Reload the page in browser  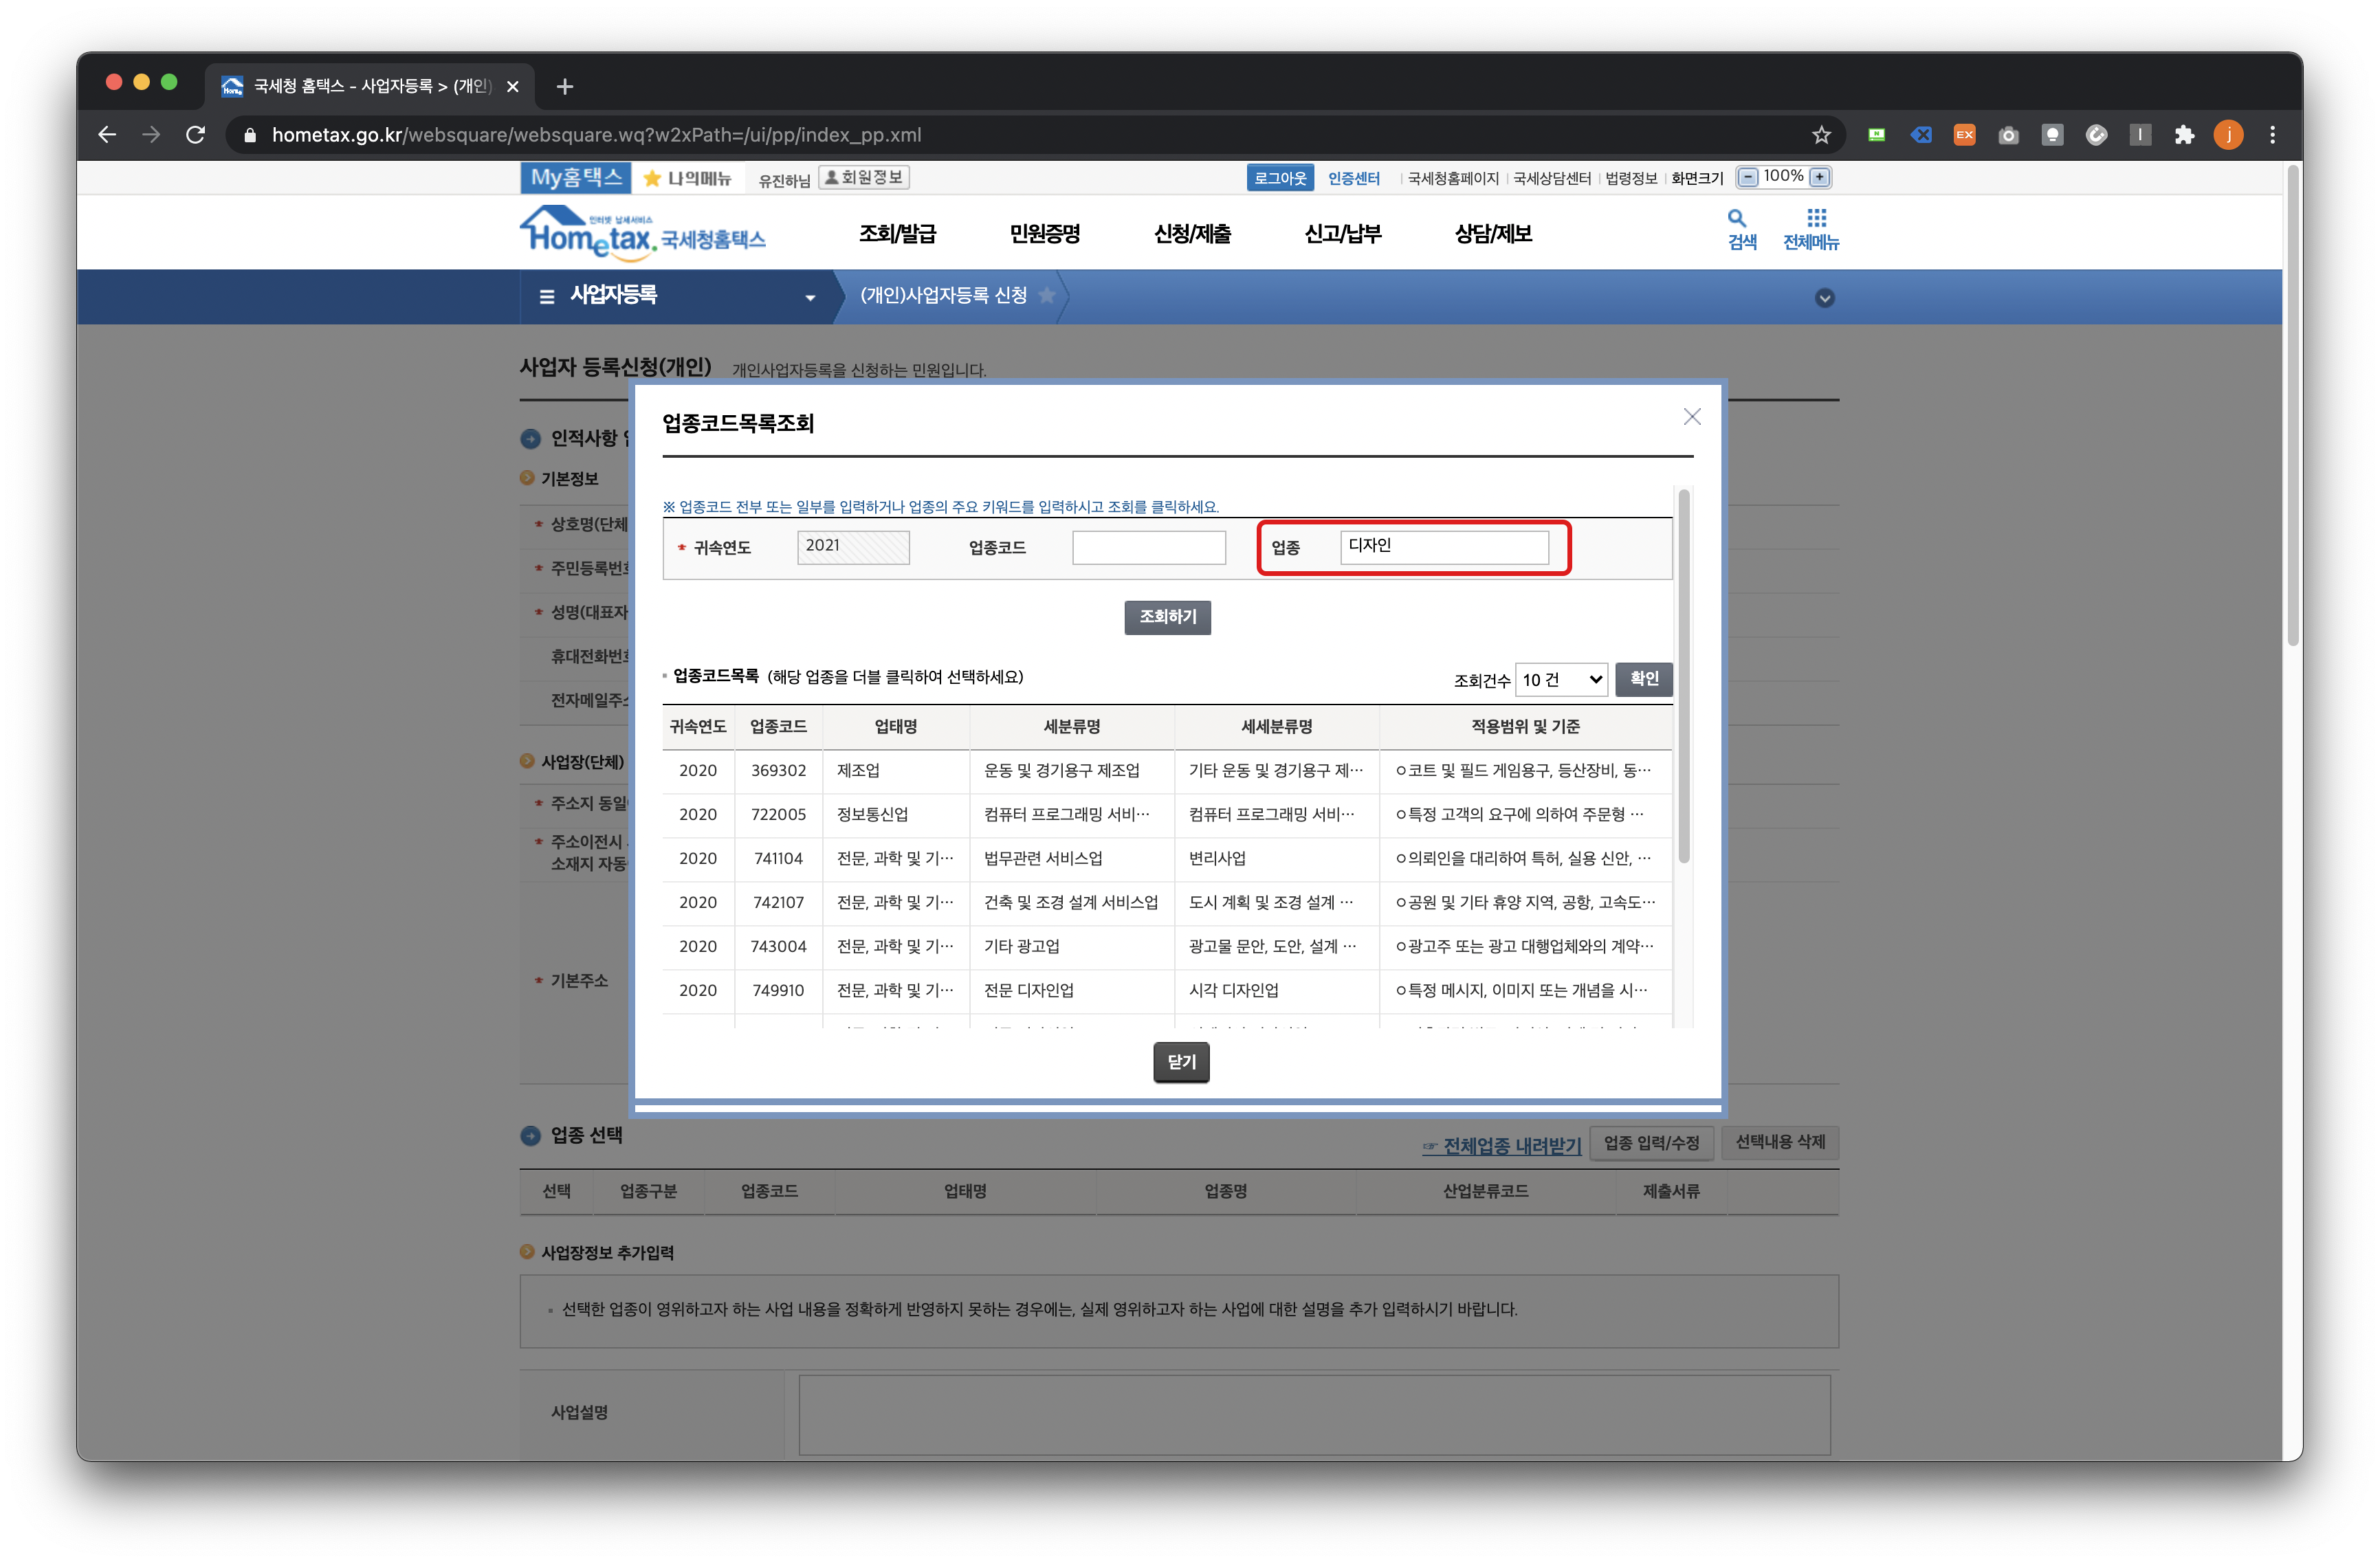click(x=196, y=135)
